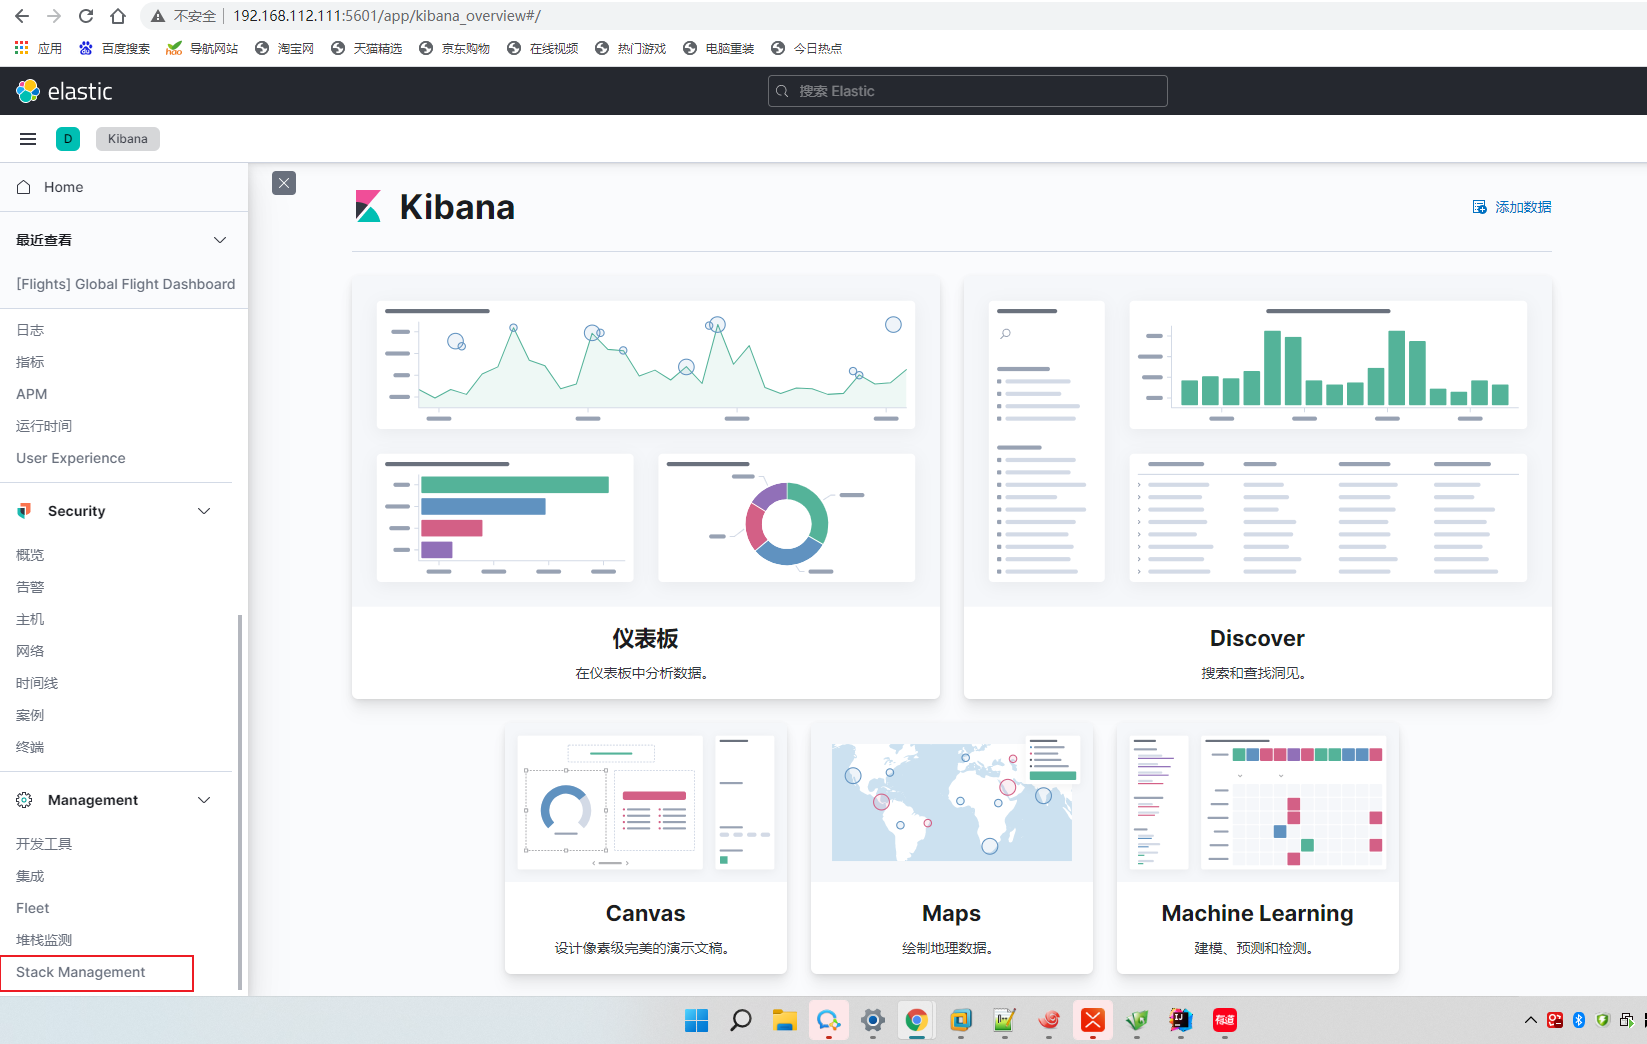This screenshot has width=1647, height=1044.
Task: Open Security 案例
Action: click(30, 715)
